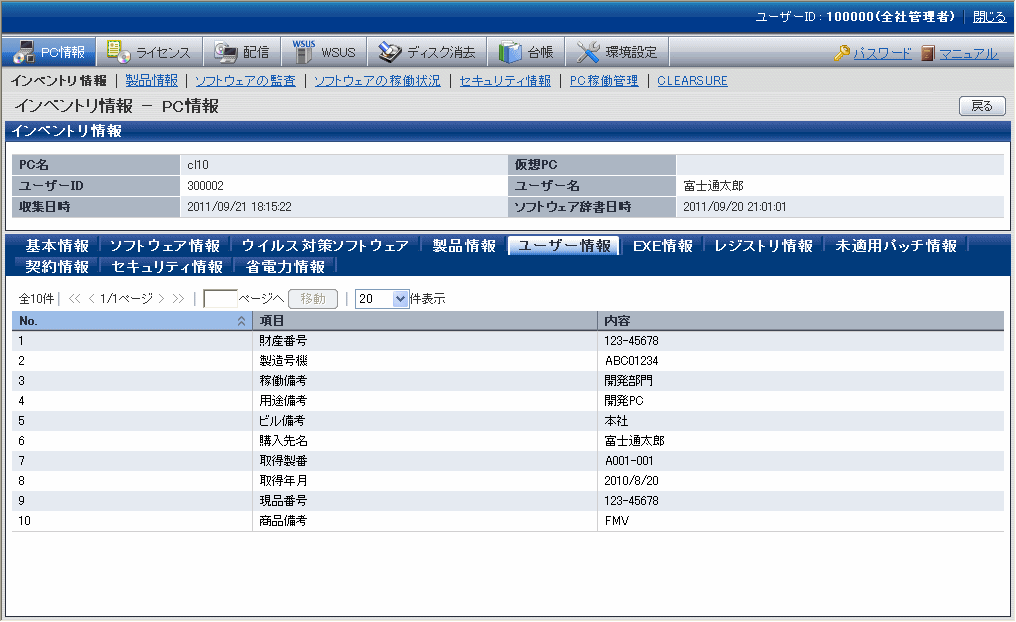Image resolution: width=1016 pixels, height=622 pixels.
Task: Switch to the ソフトウェア情報 tab
Action: (164, 246)
